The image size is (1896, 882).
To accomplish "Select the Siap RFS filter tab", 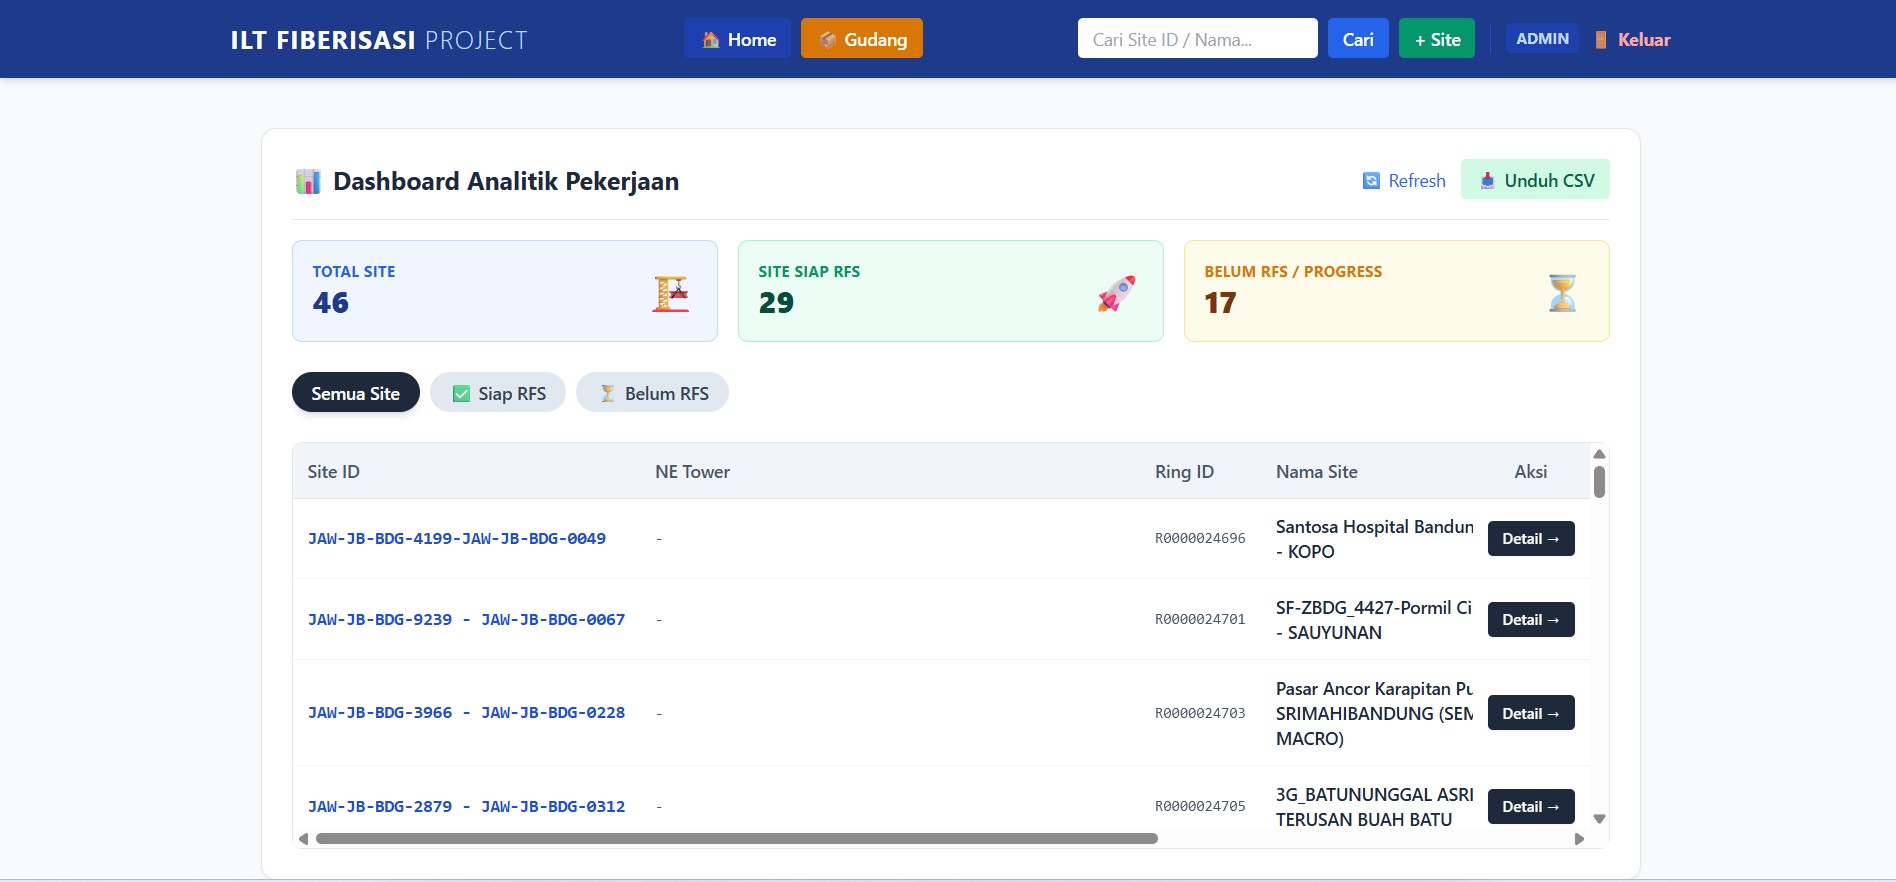I will click(x=498, y=392).
